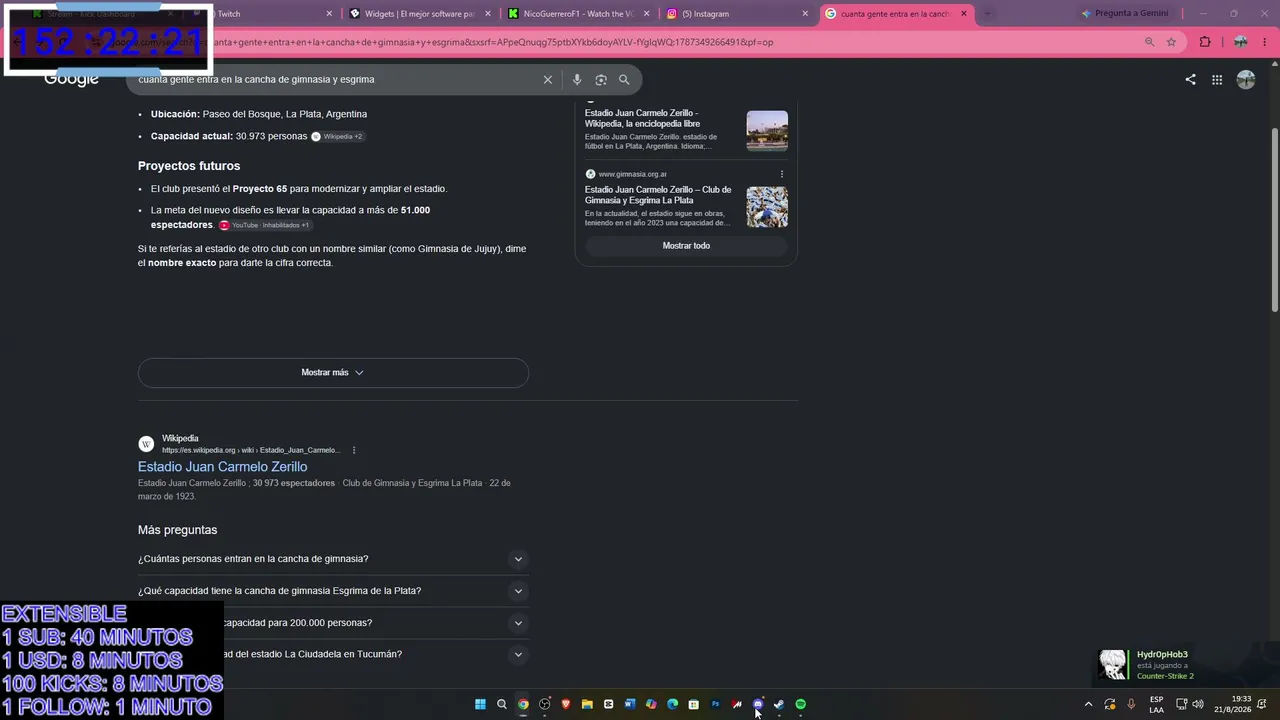Expand question about Gimnasia Esgrima de la Plata capacity

(x=333, y=591)
